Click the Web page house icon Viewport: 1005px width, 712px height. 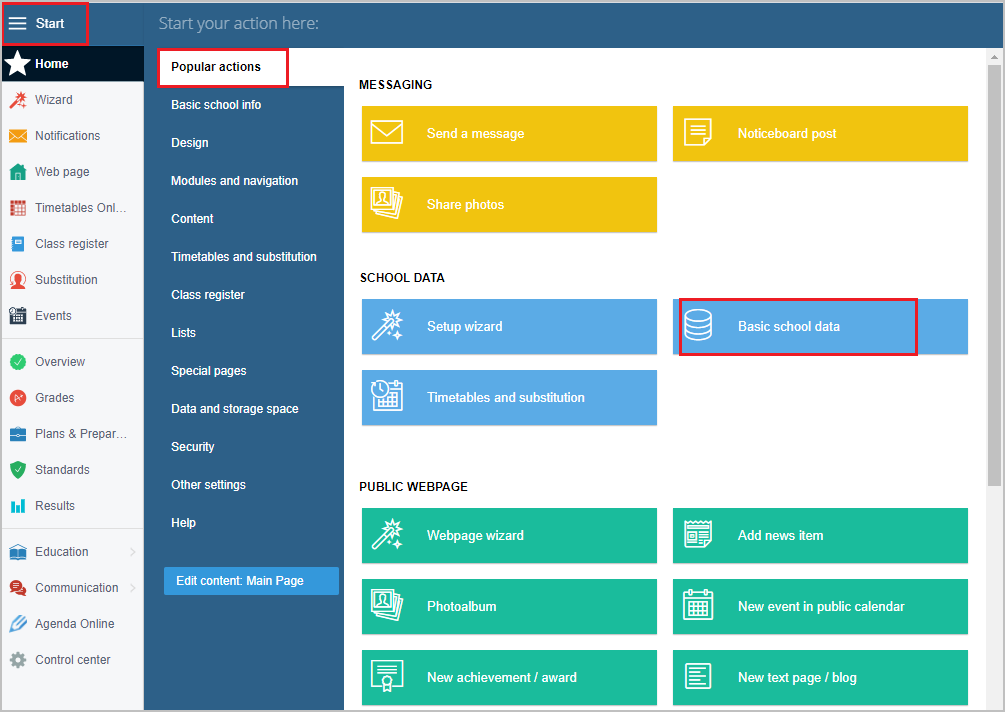tap(18, 172)
